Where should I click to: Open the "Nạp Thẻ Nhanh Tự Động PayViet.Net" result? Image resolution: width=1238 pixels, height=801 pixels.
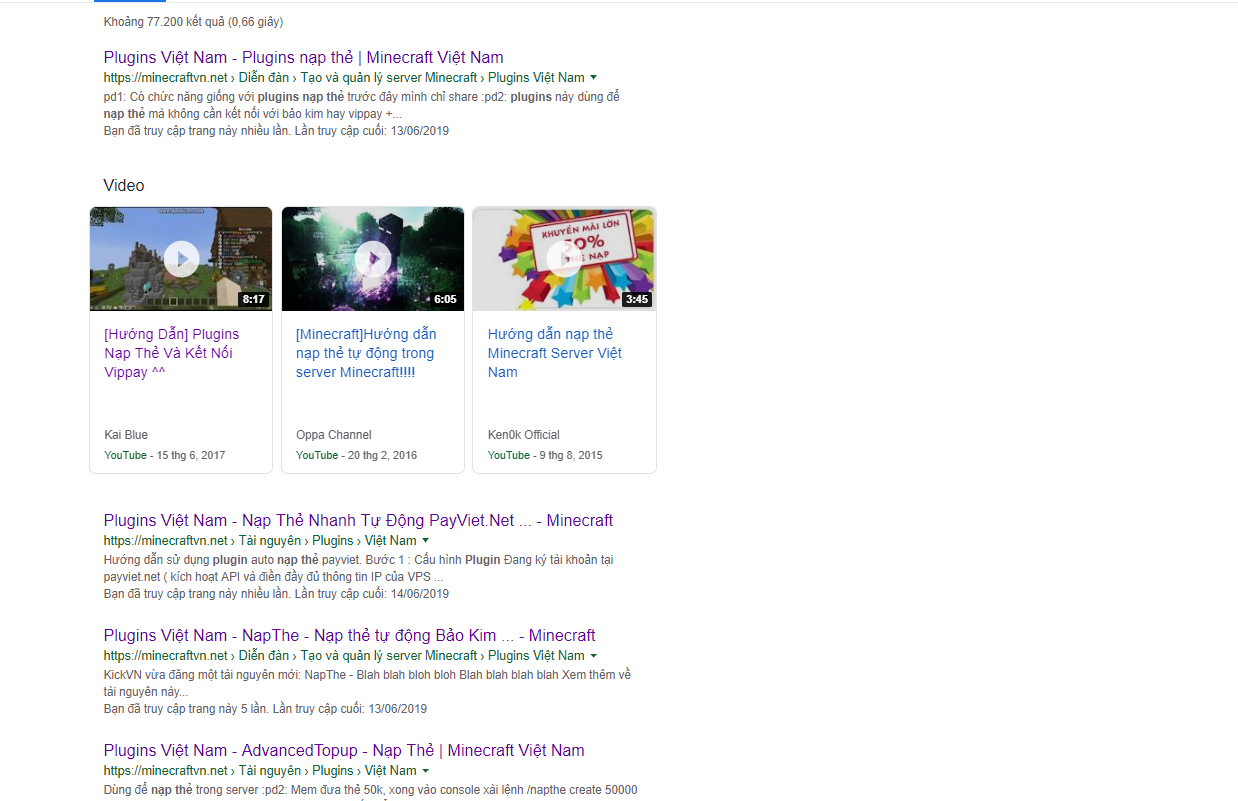pyautogui.click(x=358, y=521)
